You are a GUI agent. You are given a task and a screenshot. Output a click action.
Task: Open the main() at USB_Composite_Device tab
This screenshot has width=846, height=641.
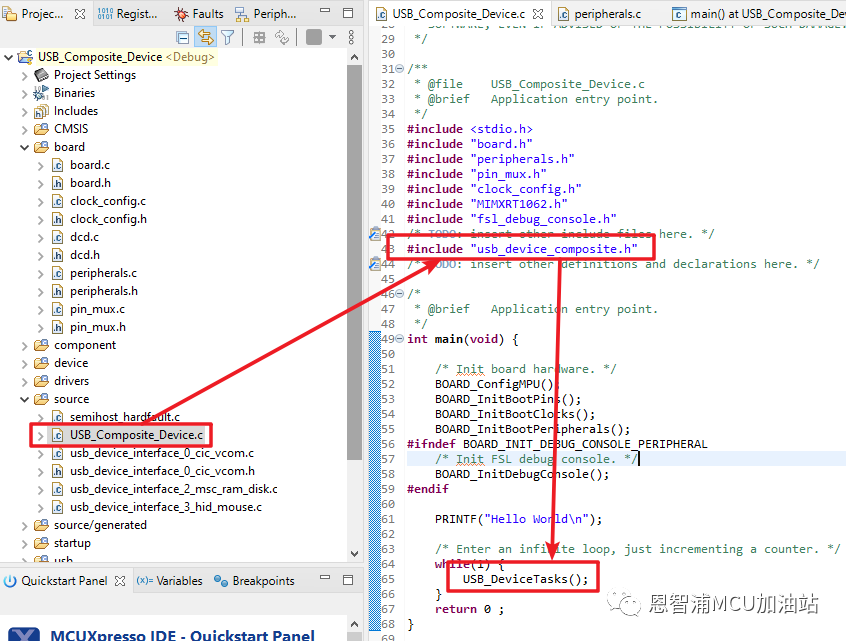758,14
